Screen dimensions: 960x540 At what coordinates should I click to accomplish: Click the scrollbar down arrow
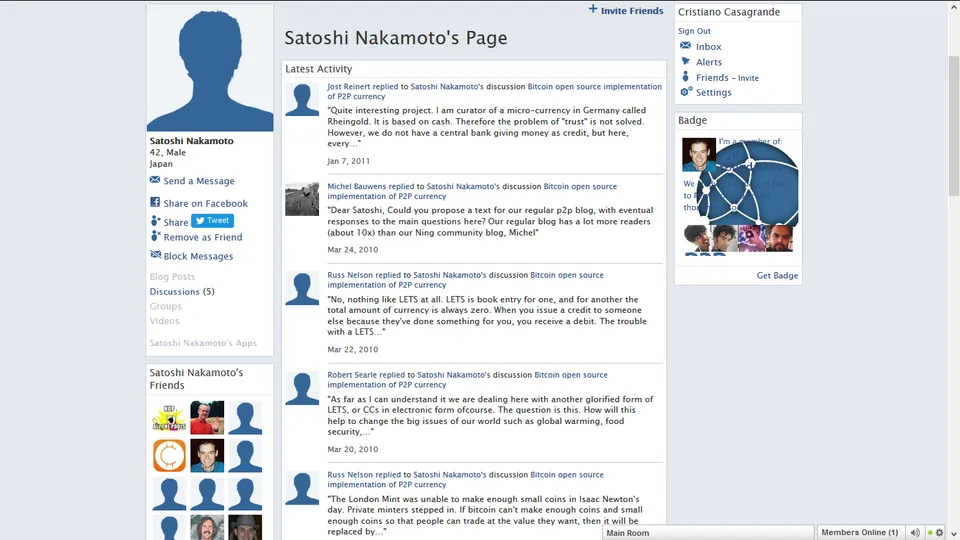click(x=954, y=534)
